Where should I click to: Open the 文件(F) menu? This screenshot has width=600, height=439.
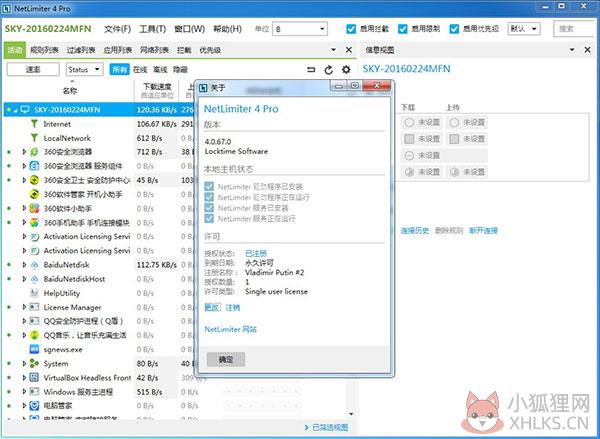coord(117,29)
